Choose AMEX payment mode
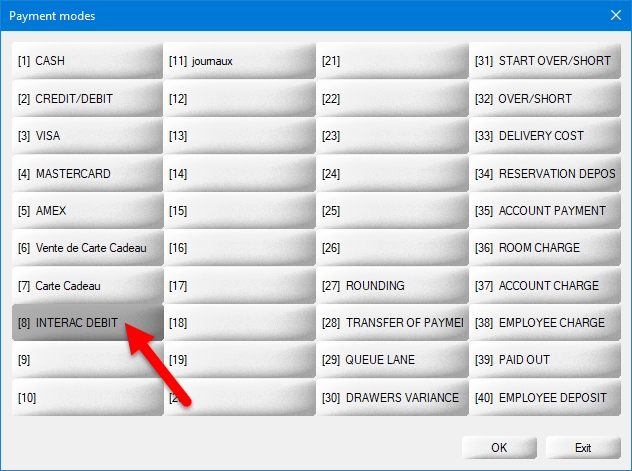This screenshot has height=471, width=632. [x=87, y=211]
